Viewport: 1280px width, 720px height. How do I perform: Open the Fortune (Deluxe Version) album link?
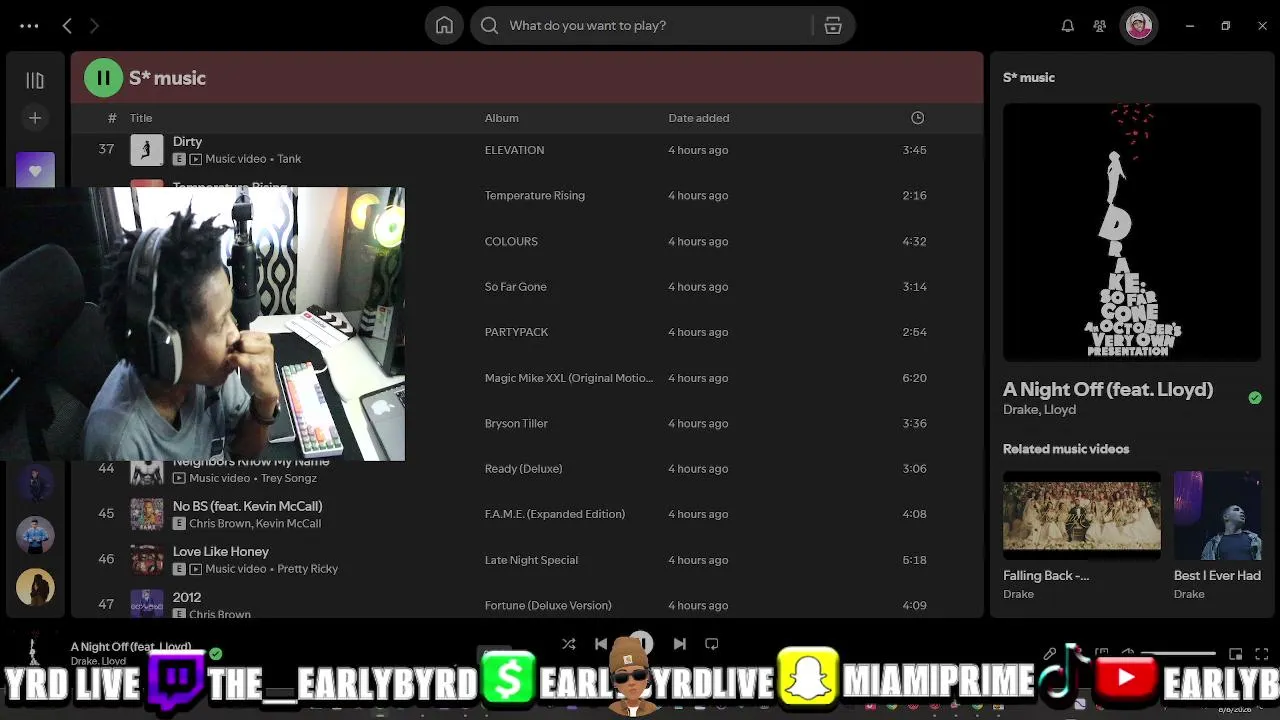click(x=548, y=605)
